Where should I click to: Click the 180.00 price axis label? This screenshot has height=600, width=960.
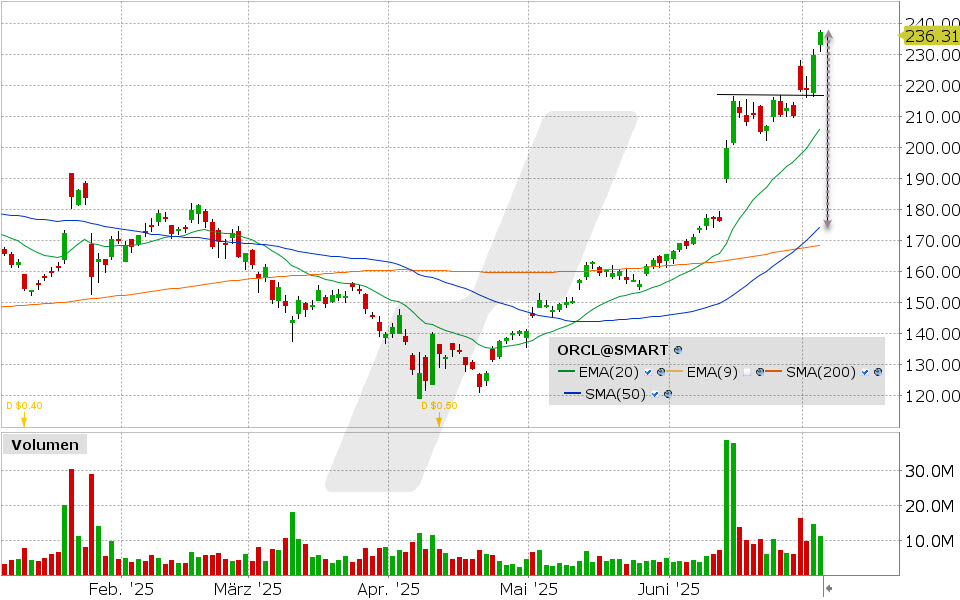point(932,210)
